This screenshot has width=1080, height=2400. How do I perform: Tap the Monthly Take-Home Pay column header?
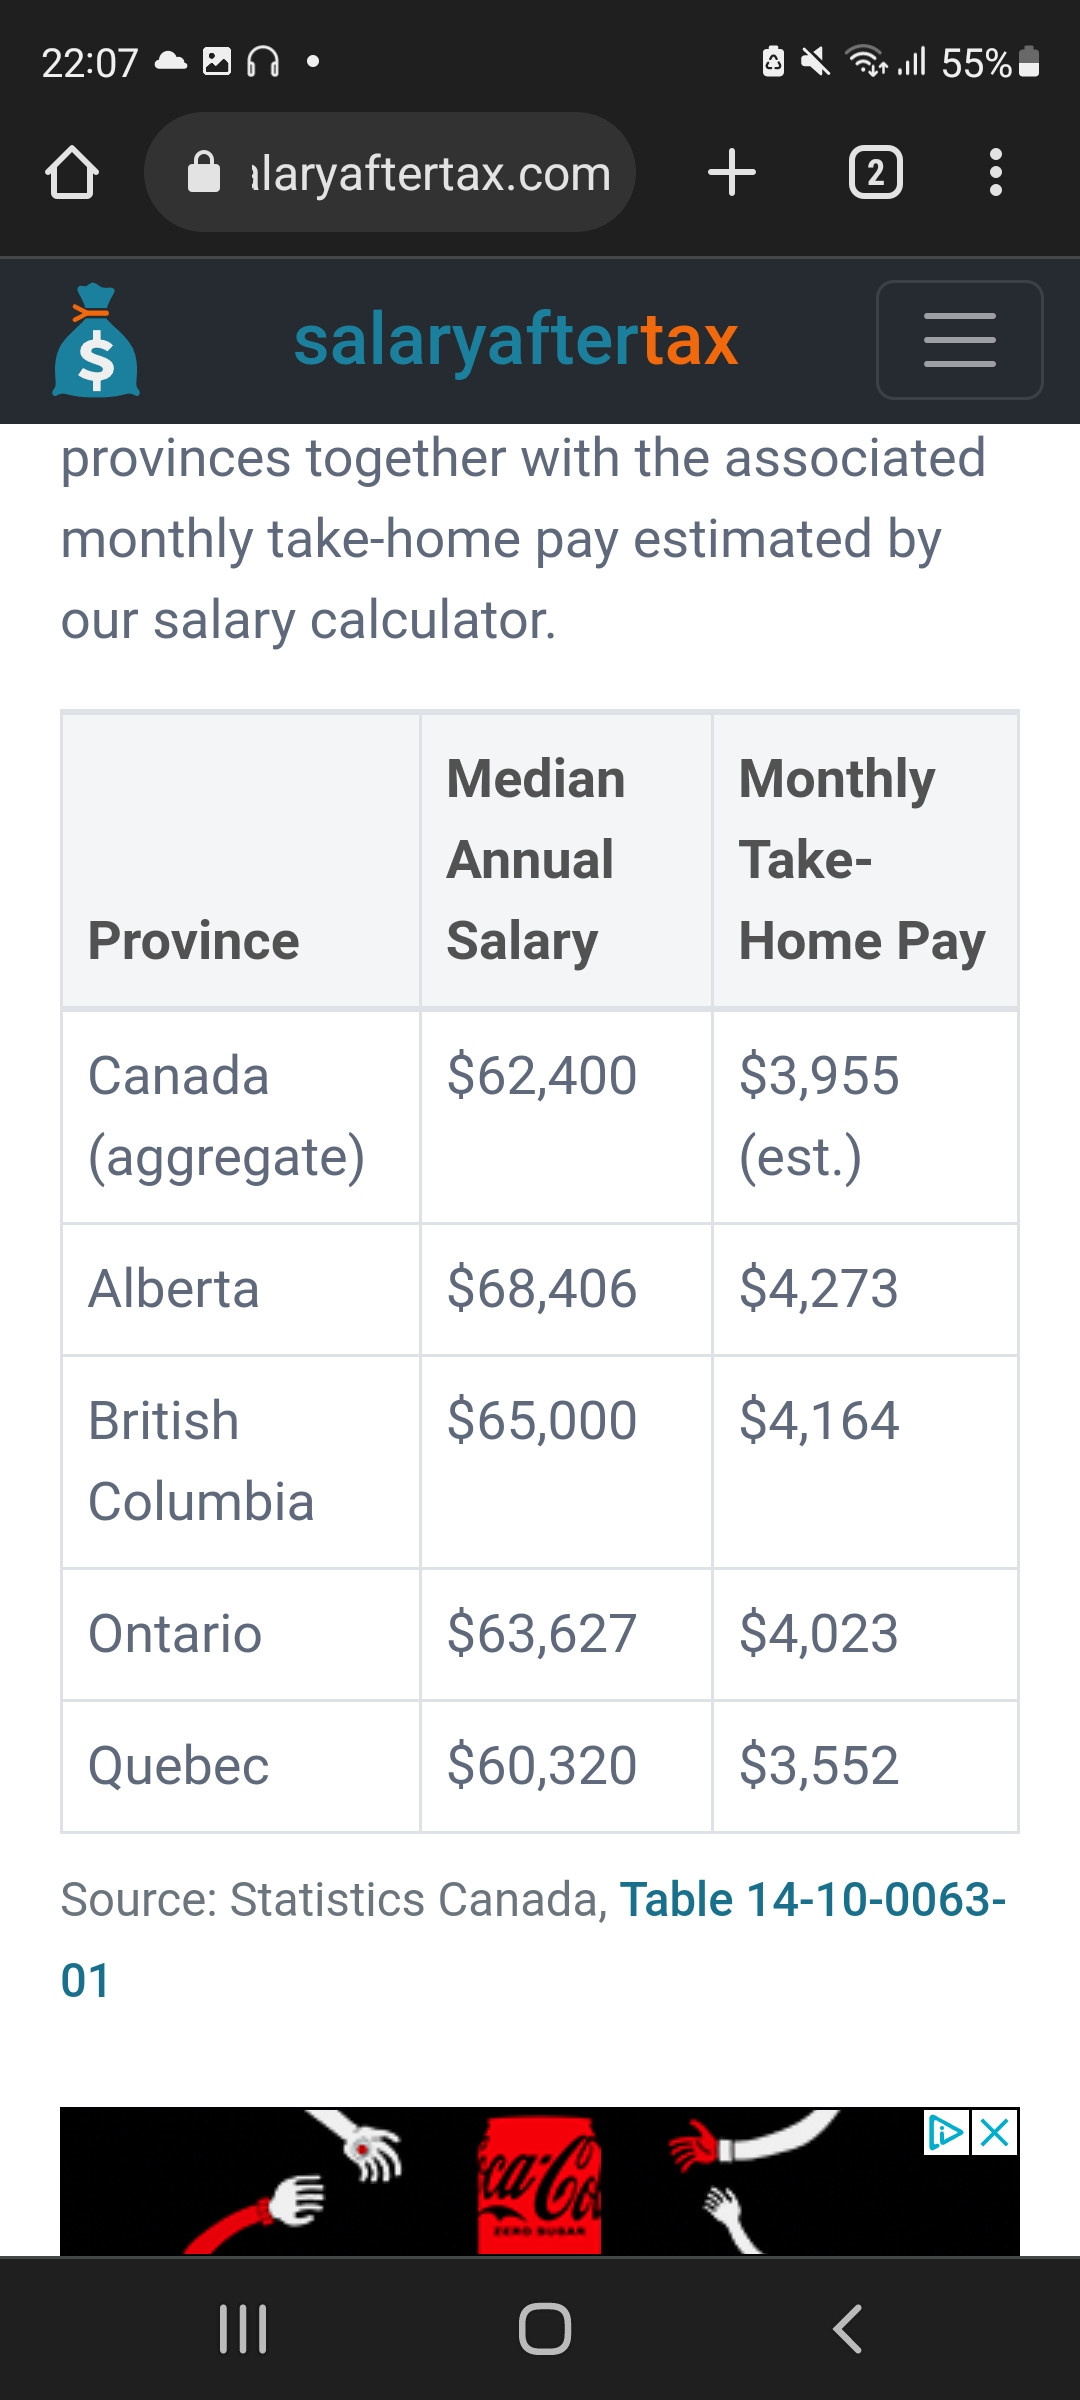[x=860, y=860]
